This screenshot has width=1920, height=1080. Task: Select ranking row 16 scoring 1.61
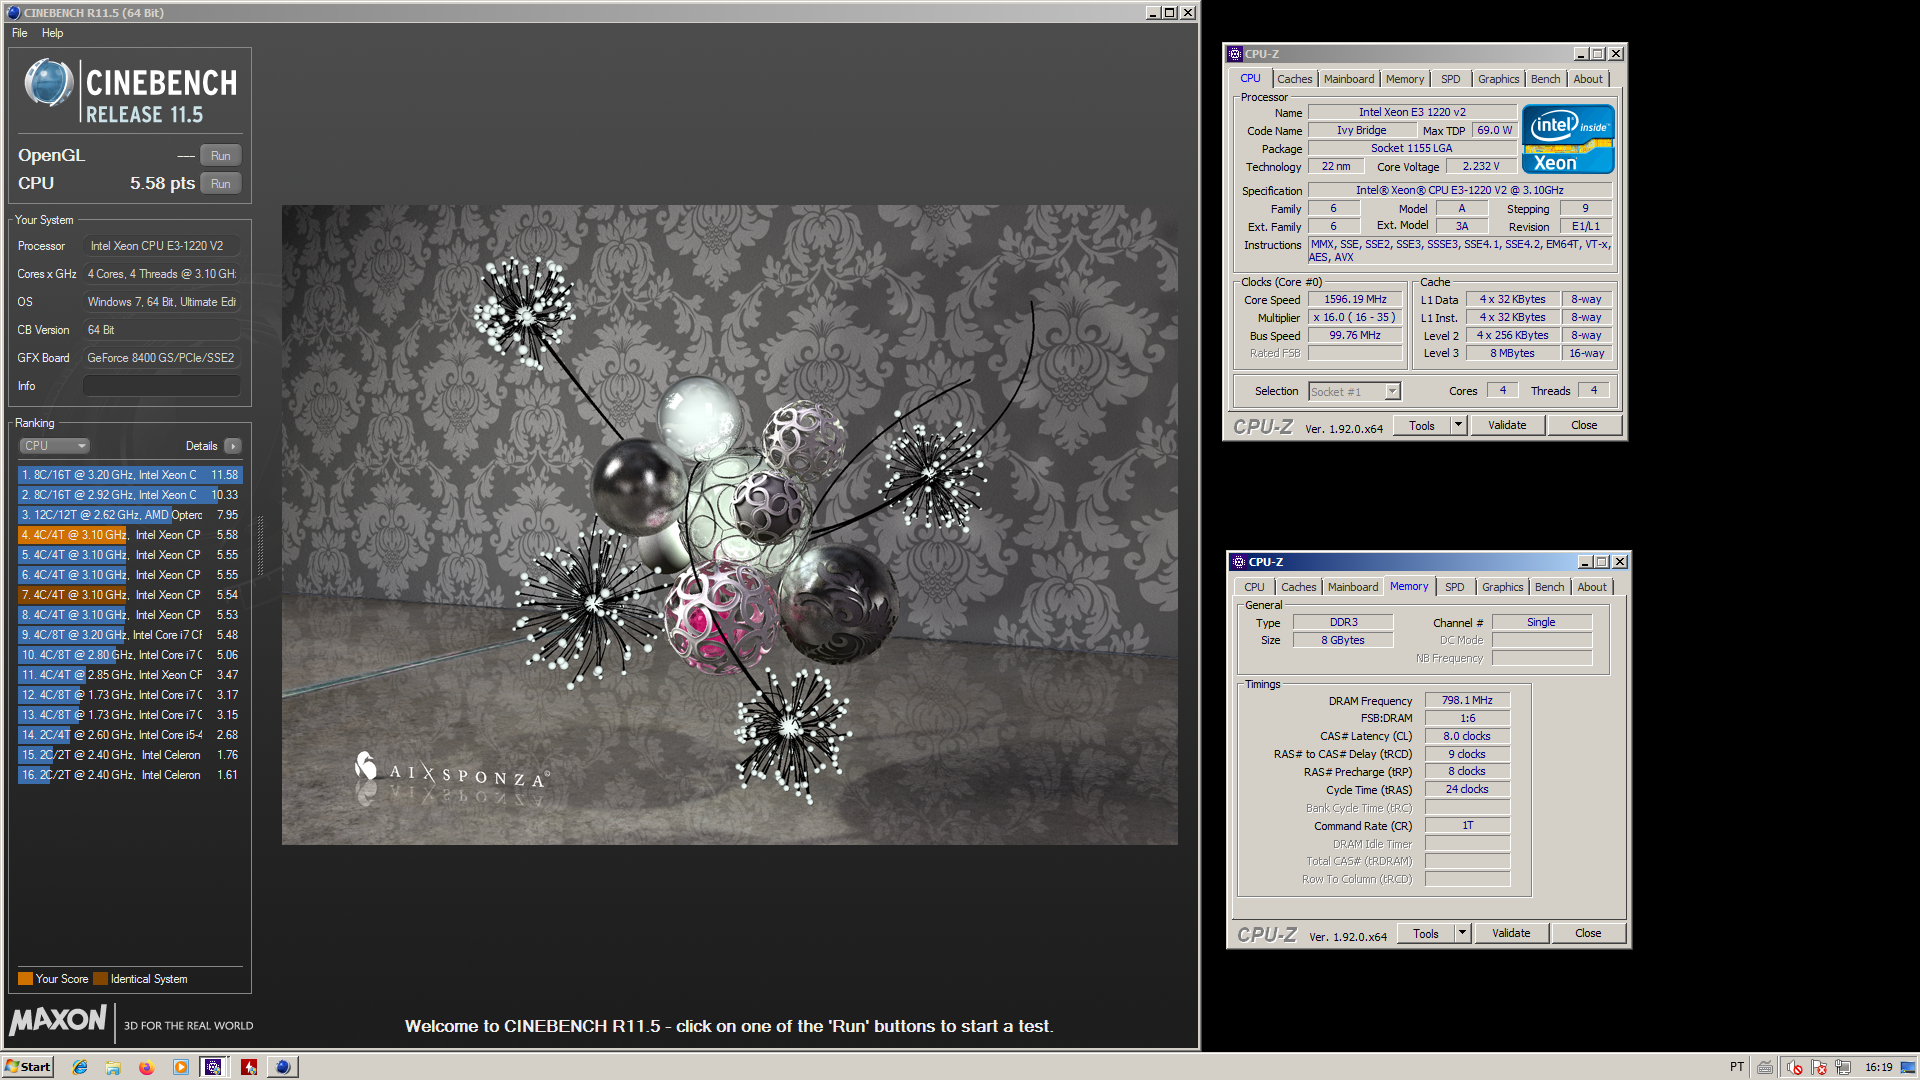(130, 775)
